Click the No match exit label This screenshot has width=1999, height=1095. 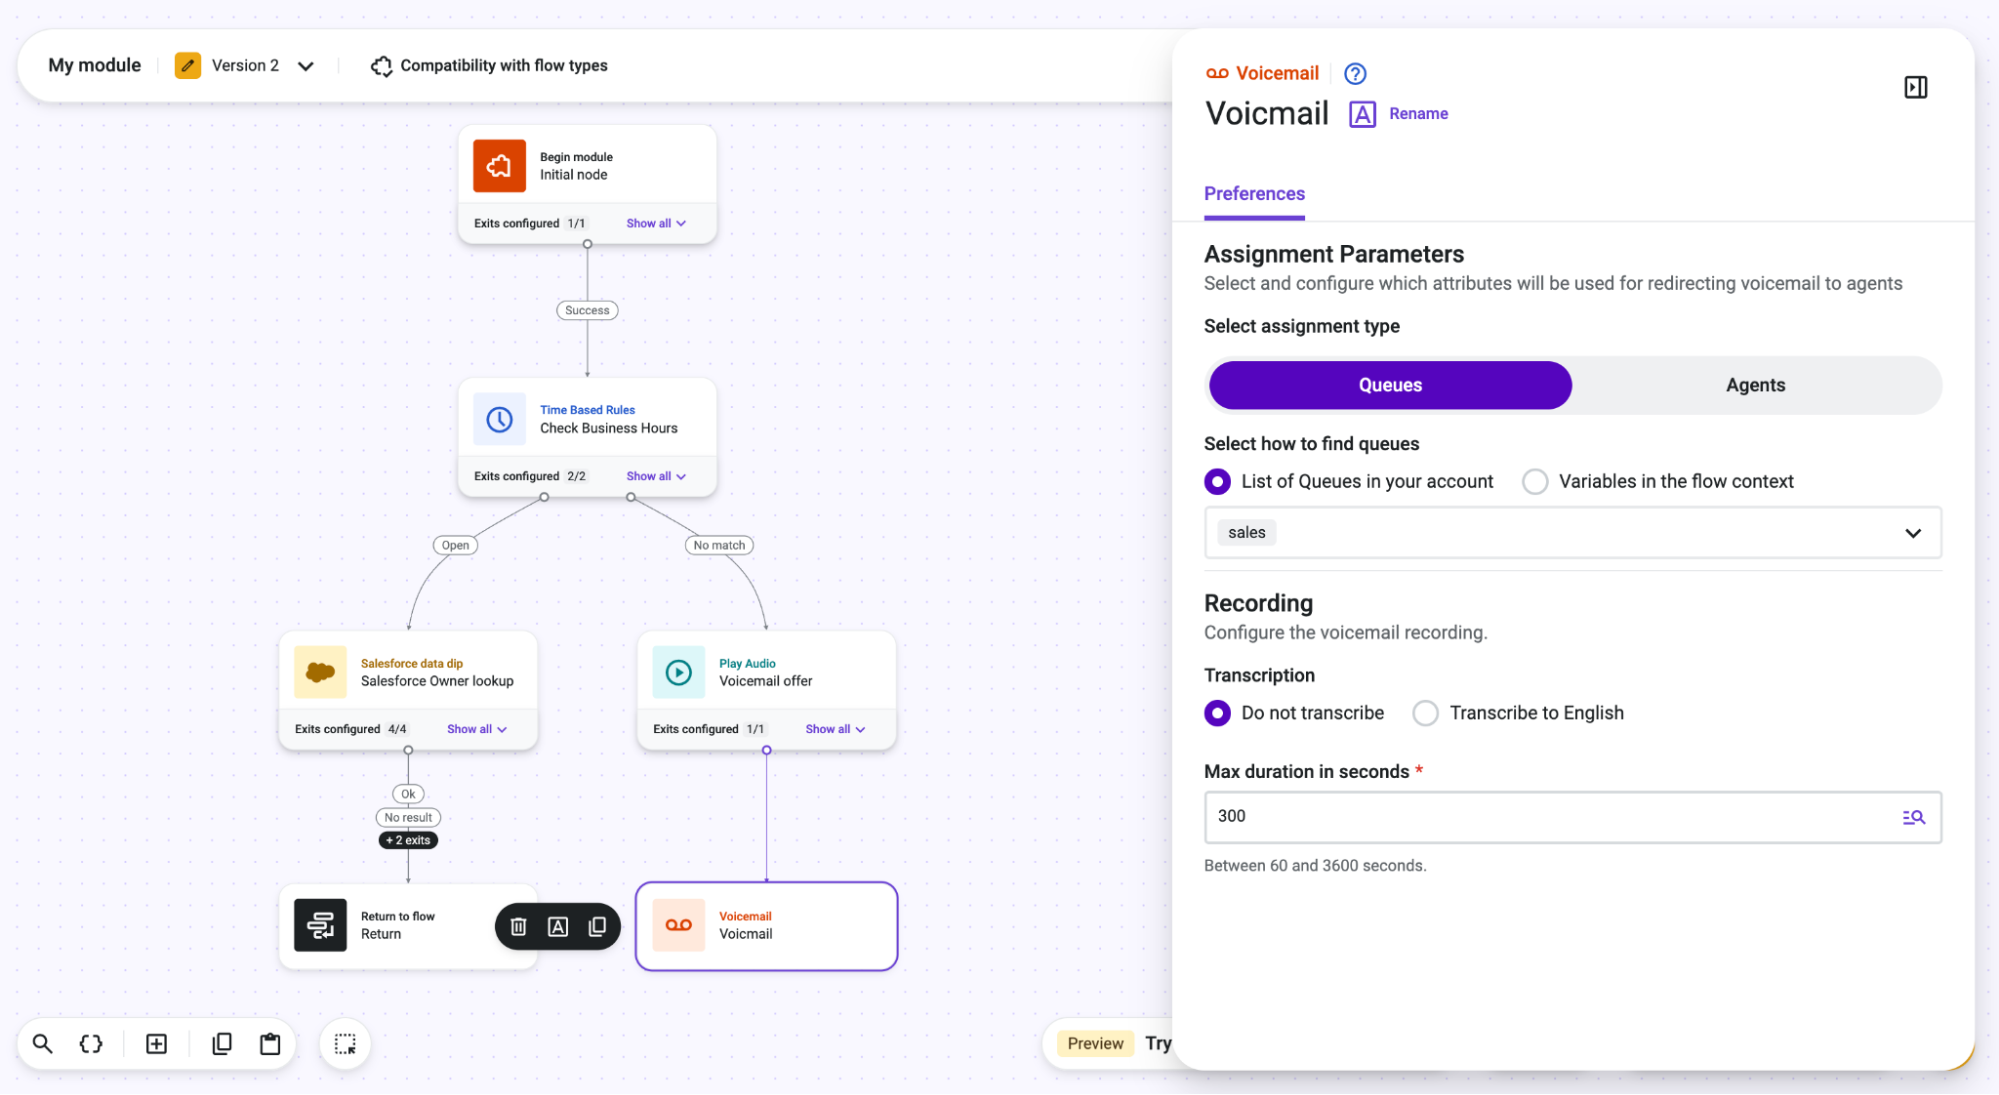719,545
